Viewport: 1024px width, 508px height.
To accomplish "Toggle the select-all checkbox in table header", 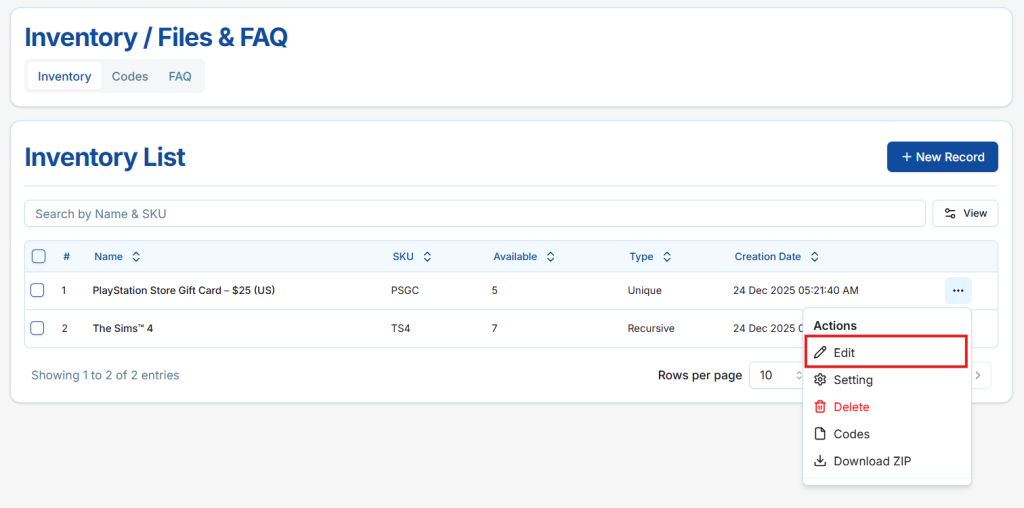I will (39, 257).
